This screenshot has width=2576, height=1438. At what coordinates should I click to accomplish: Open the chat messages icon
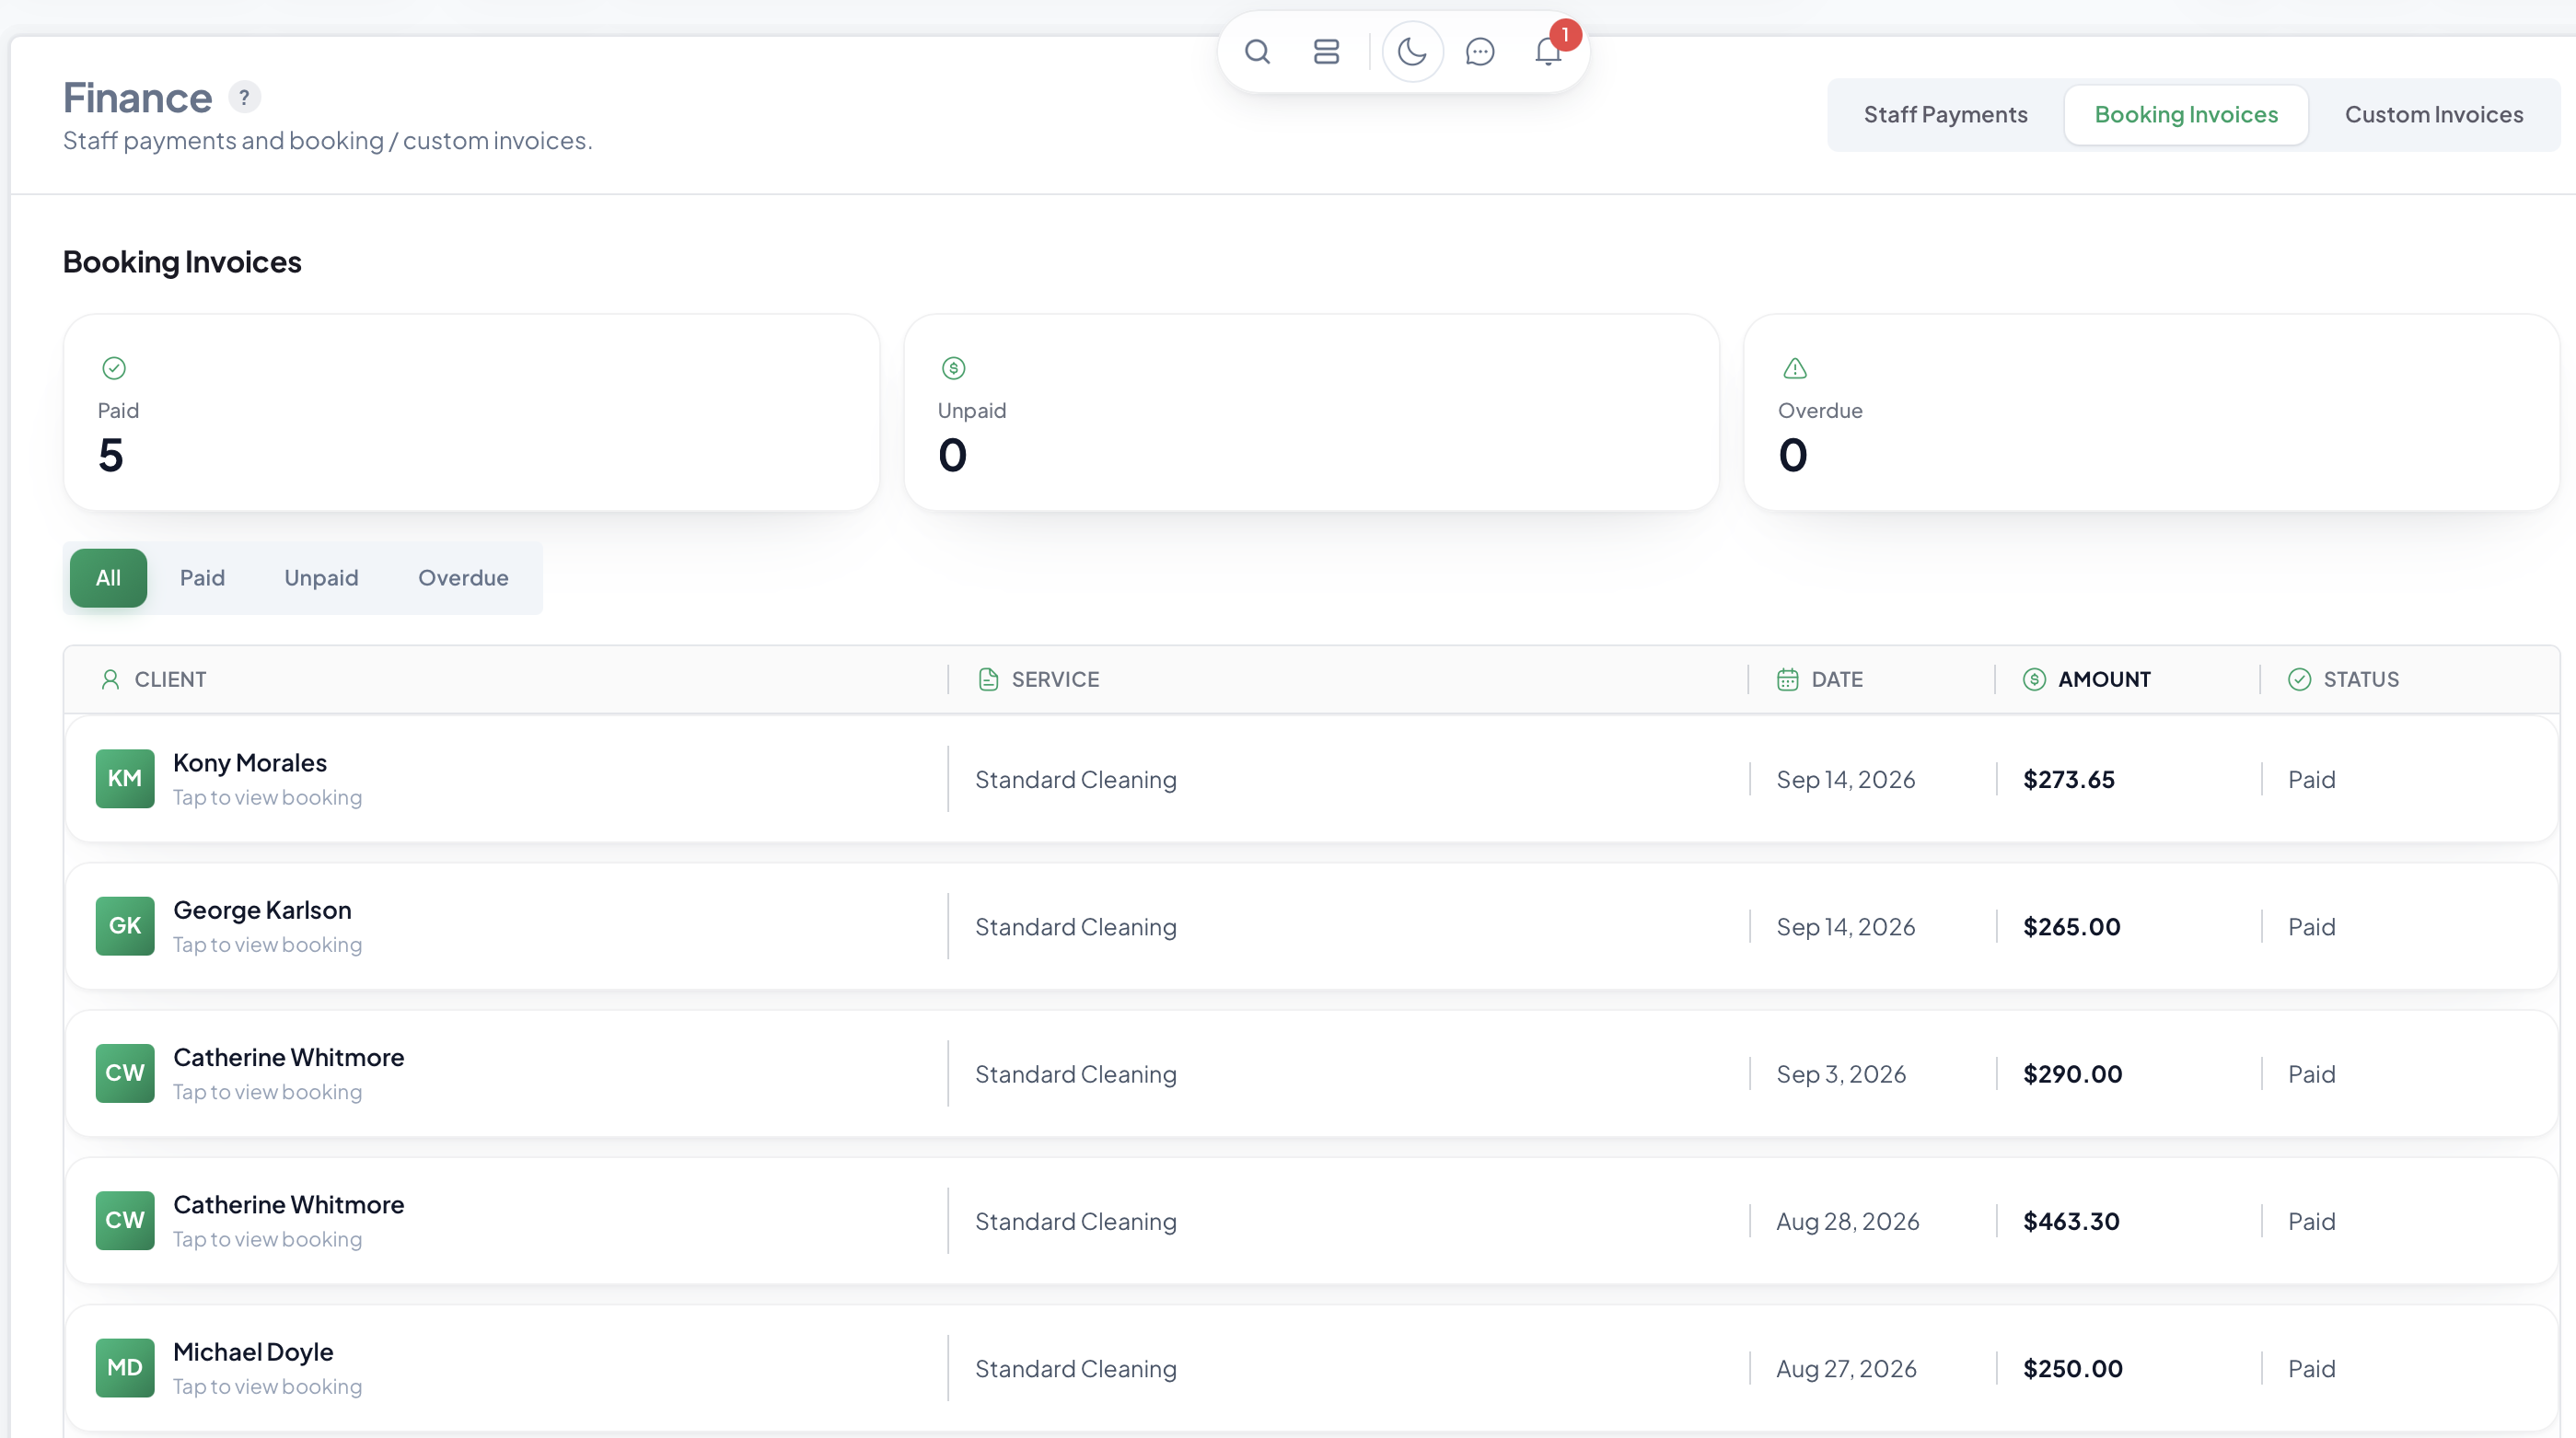(1480, 51)
